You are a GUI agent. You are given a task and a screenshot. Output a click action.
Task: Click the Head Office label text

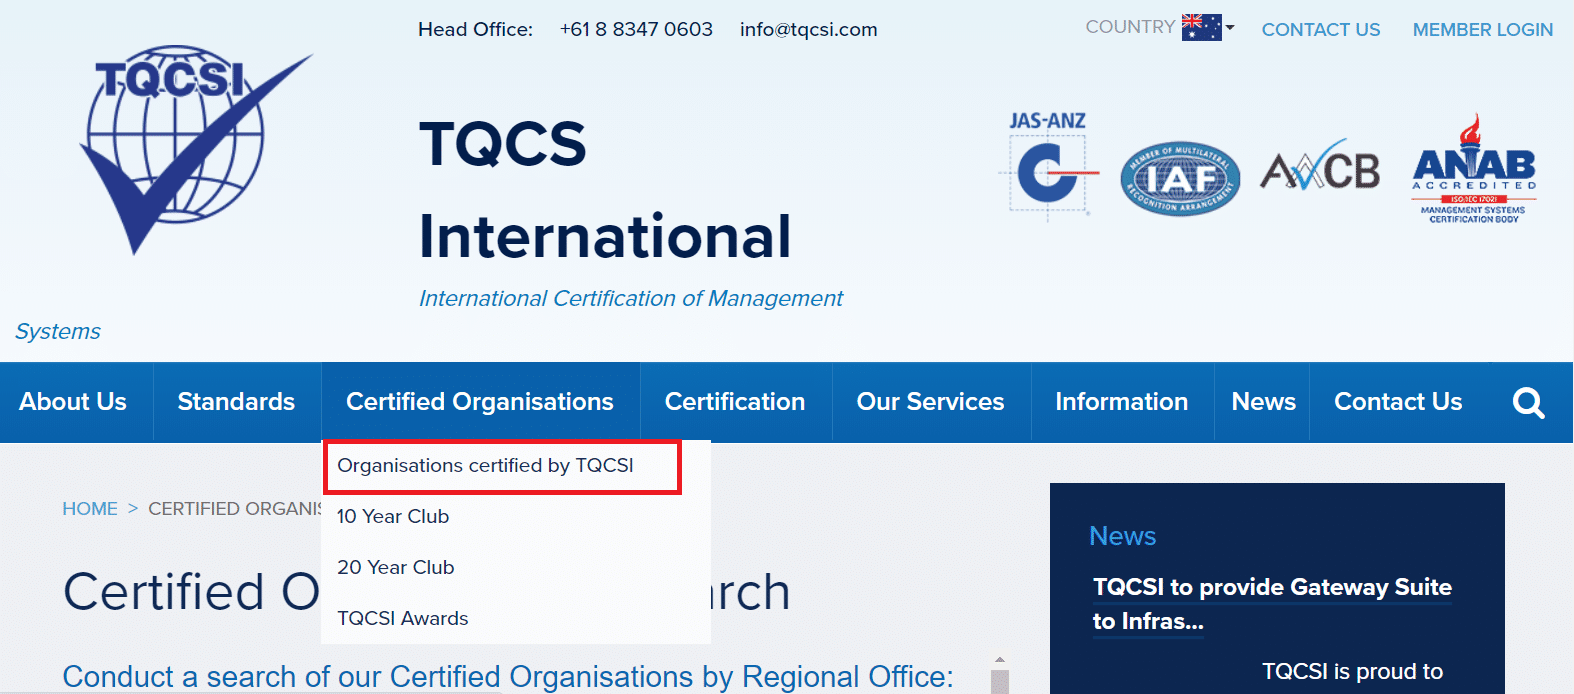point(475,30)
